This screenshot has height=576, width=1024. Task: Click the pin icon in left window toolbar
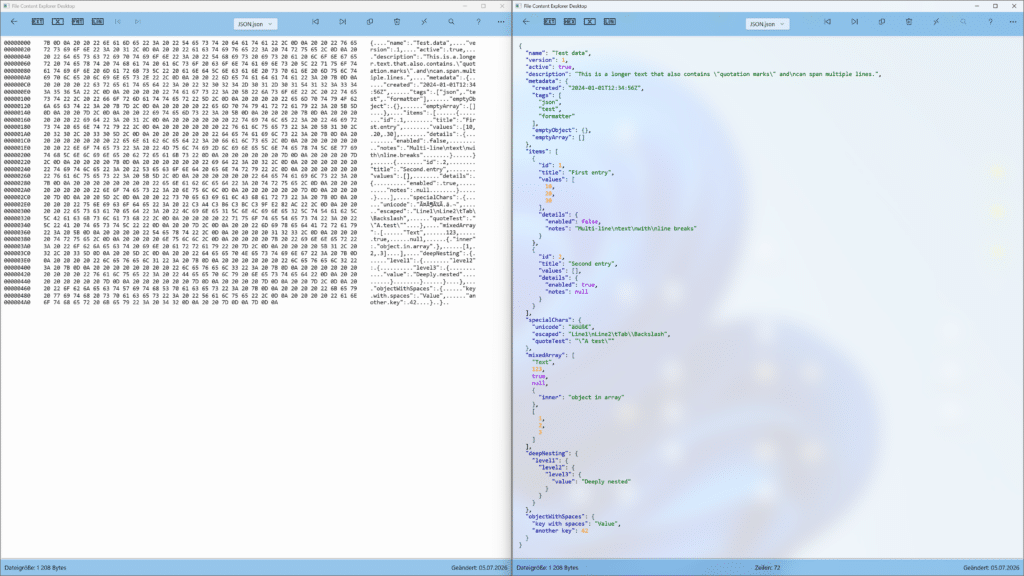pos(424,22)
